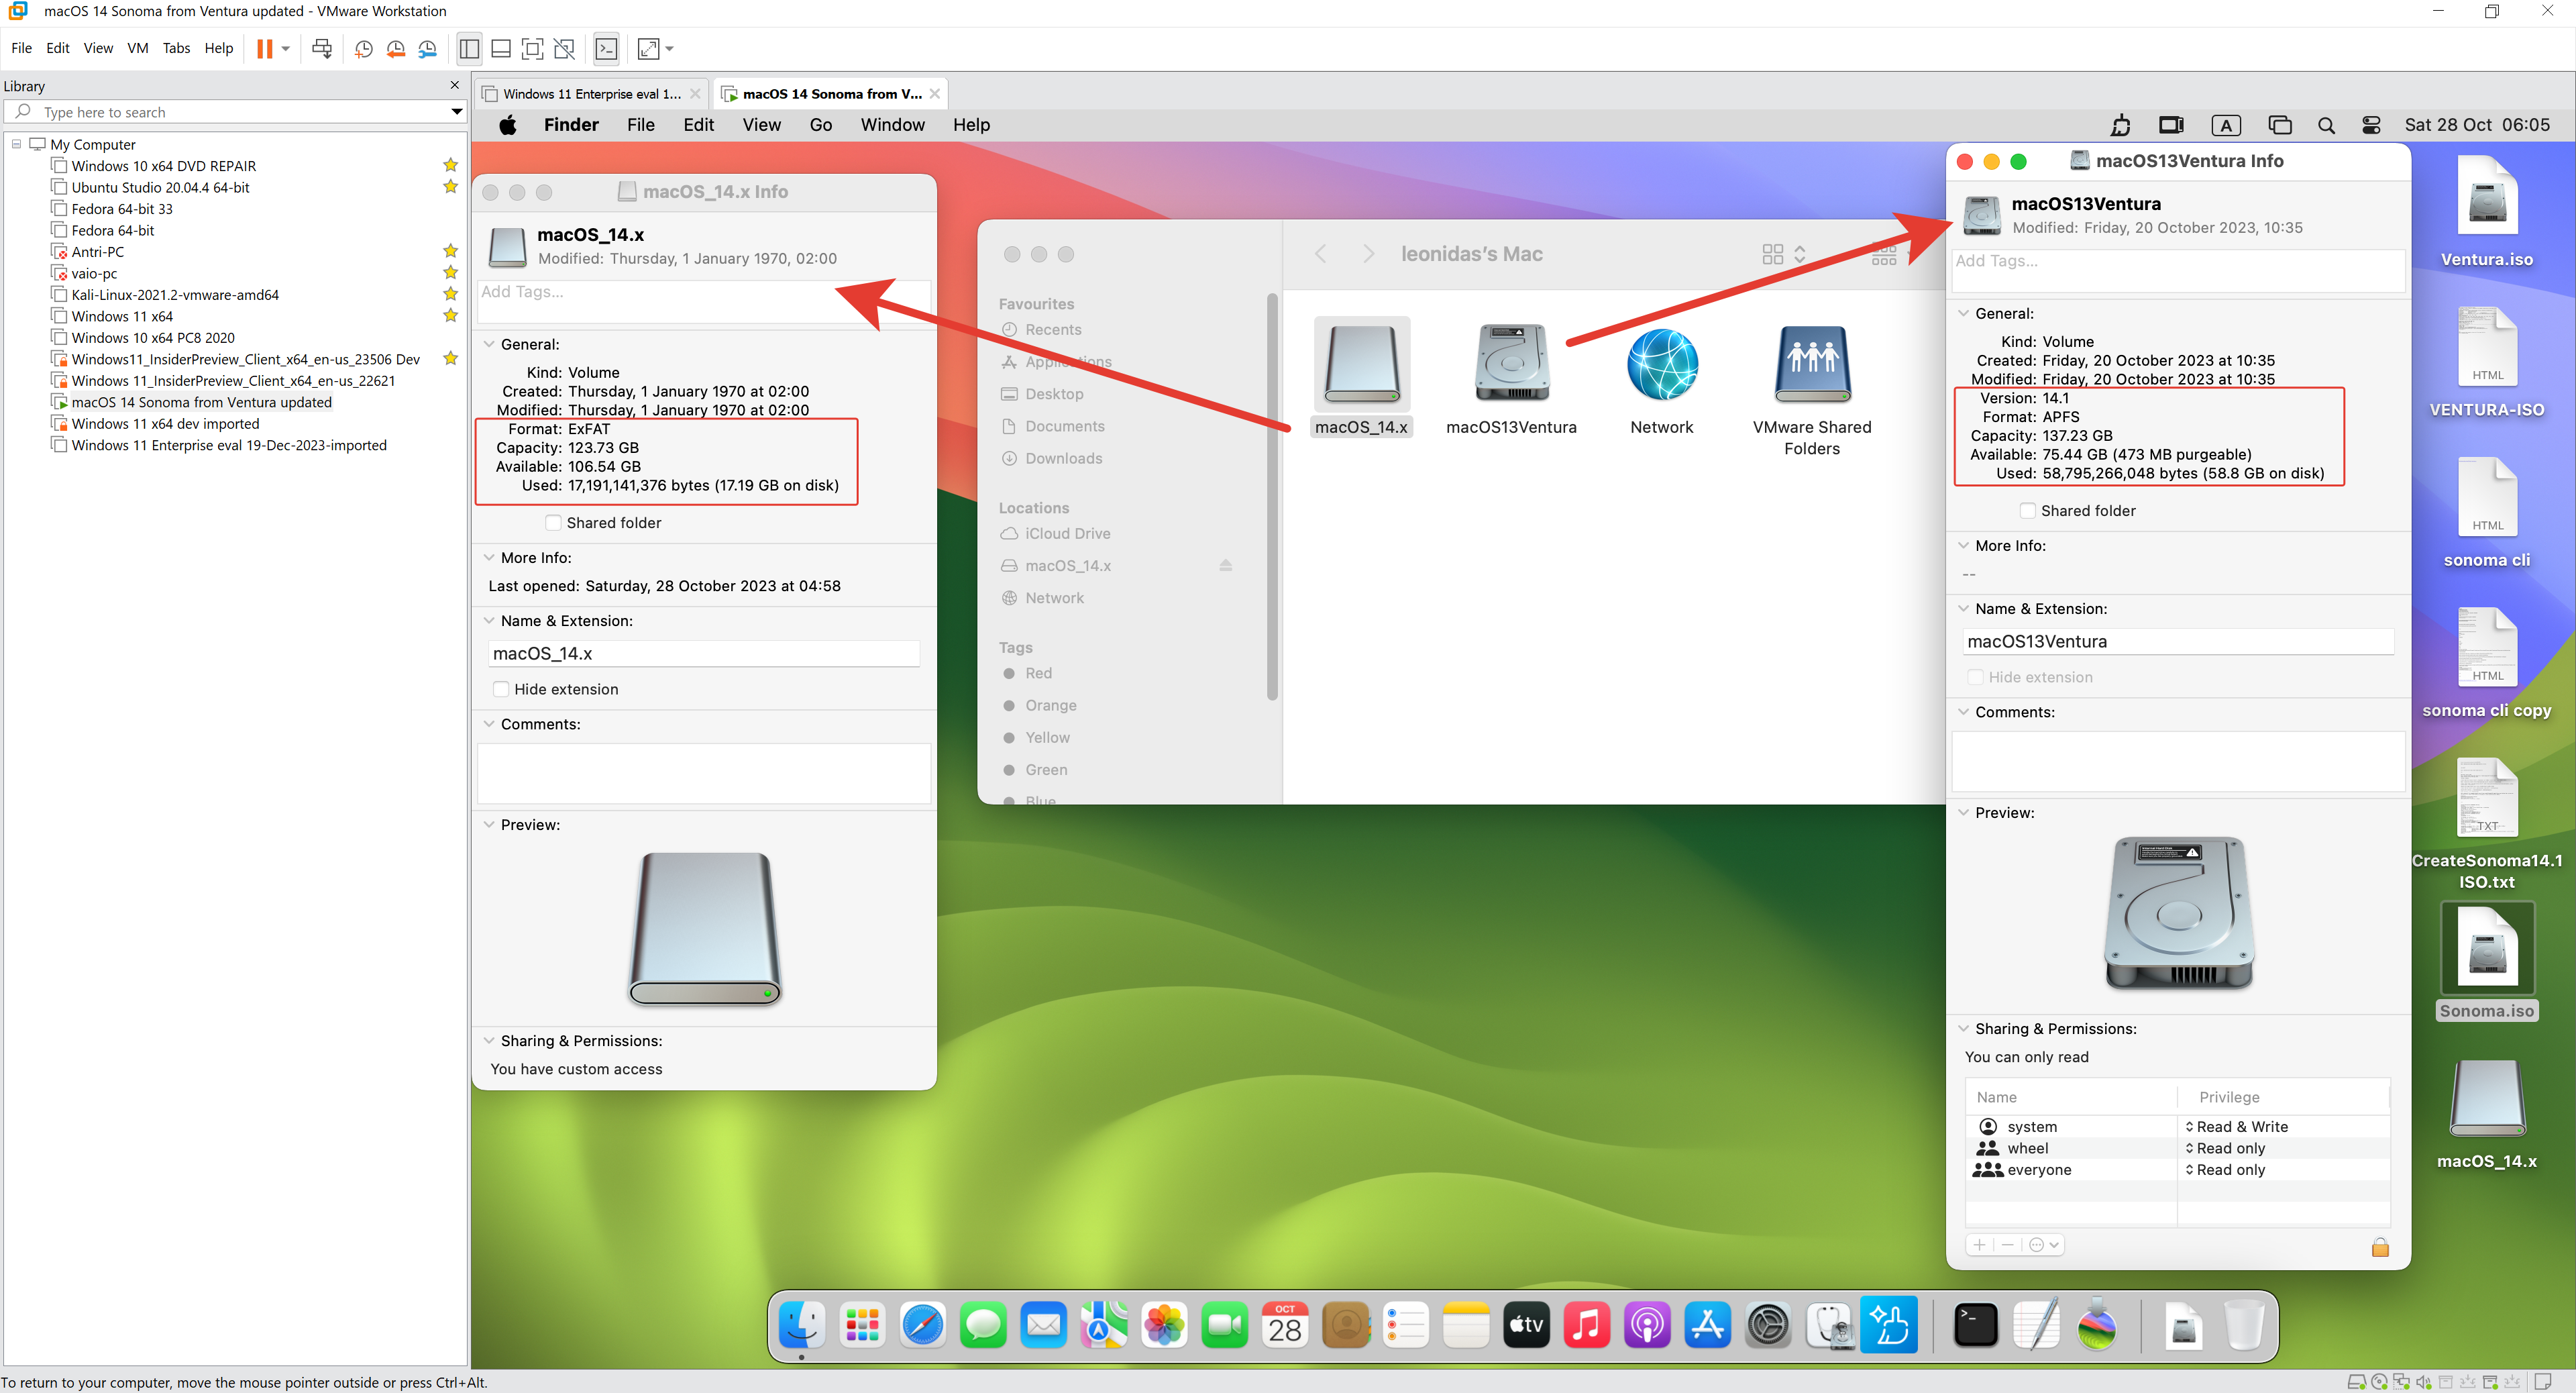Viewport: 2576px width, 1393px height.
Task: Enter full screen mode in VMware toolbar
Action: [x=533, y=48]
